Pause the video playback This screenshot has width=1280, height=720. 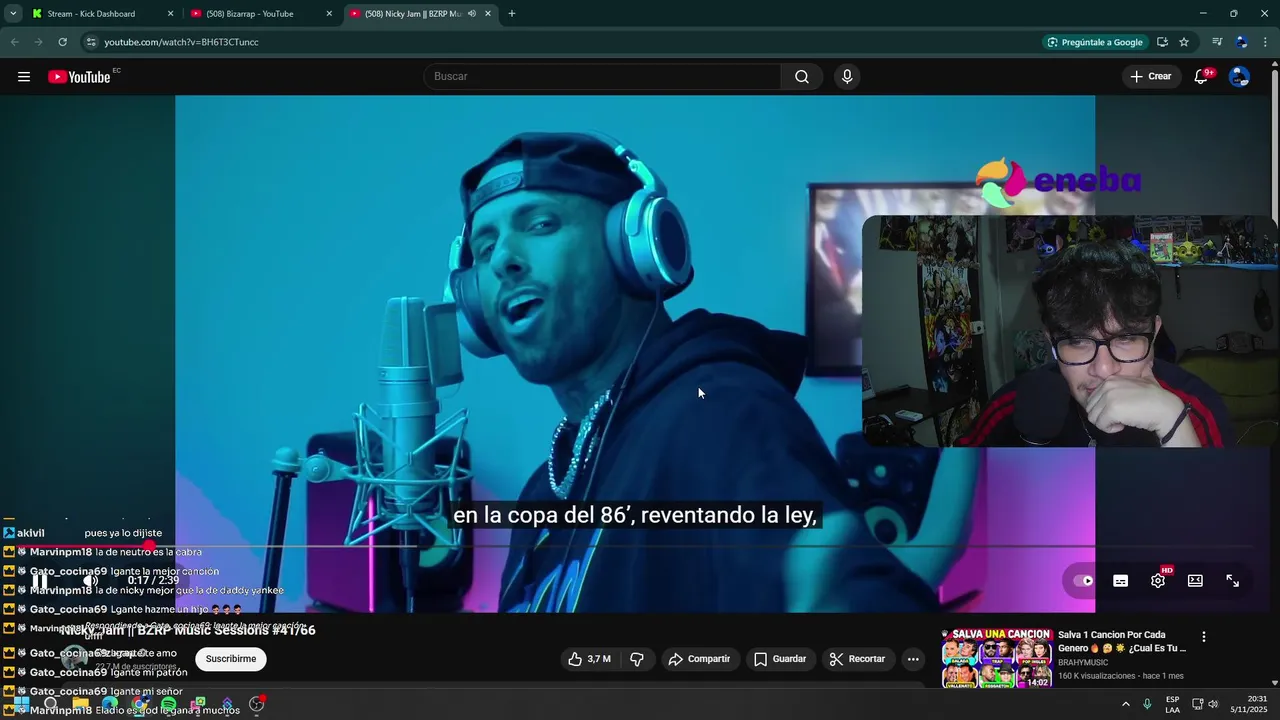coord(40,580)
